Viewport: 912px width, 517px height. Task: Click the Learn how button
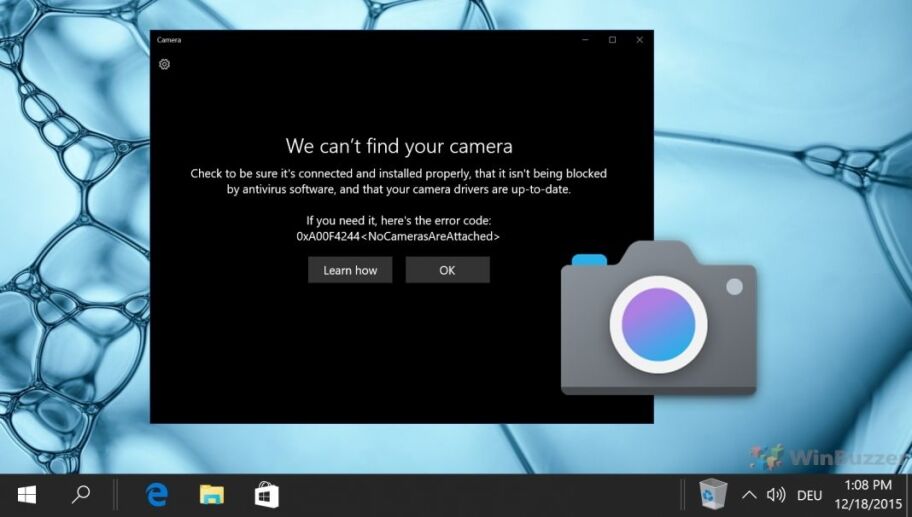click(x=350, y=270)
